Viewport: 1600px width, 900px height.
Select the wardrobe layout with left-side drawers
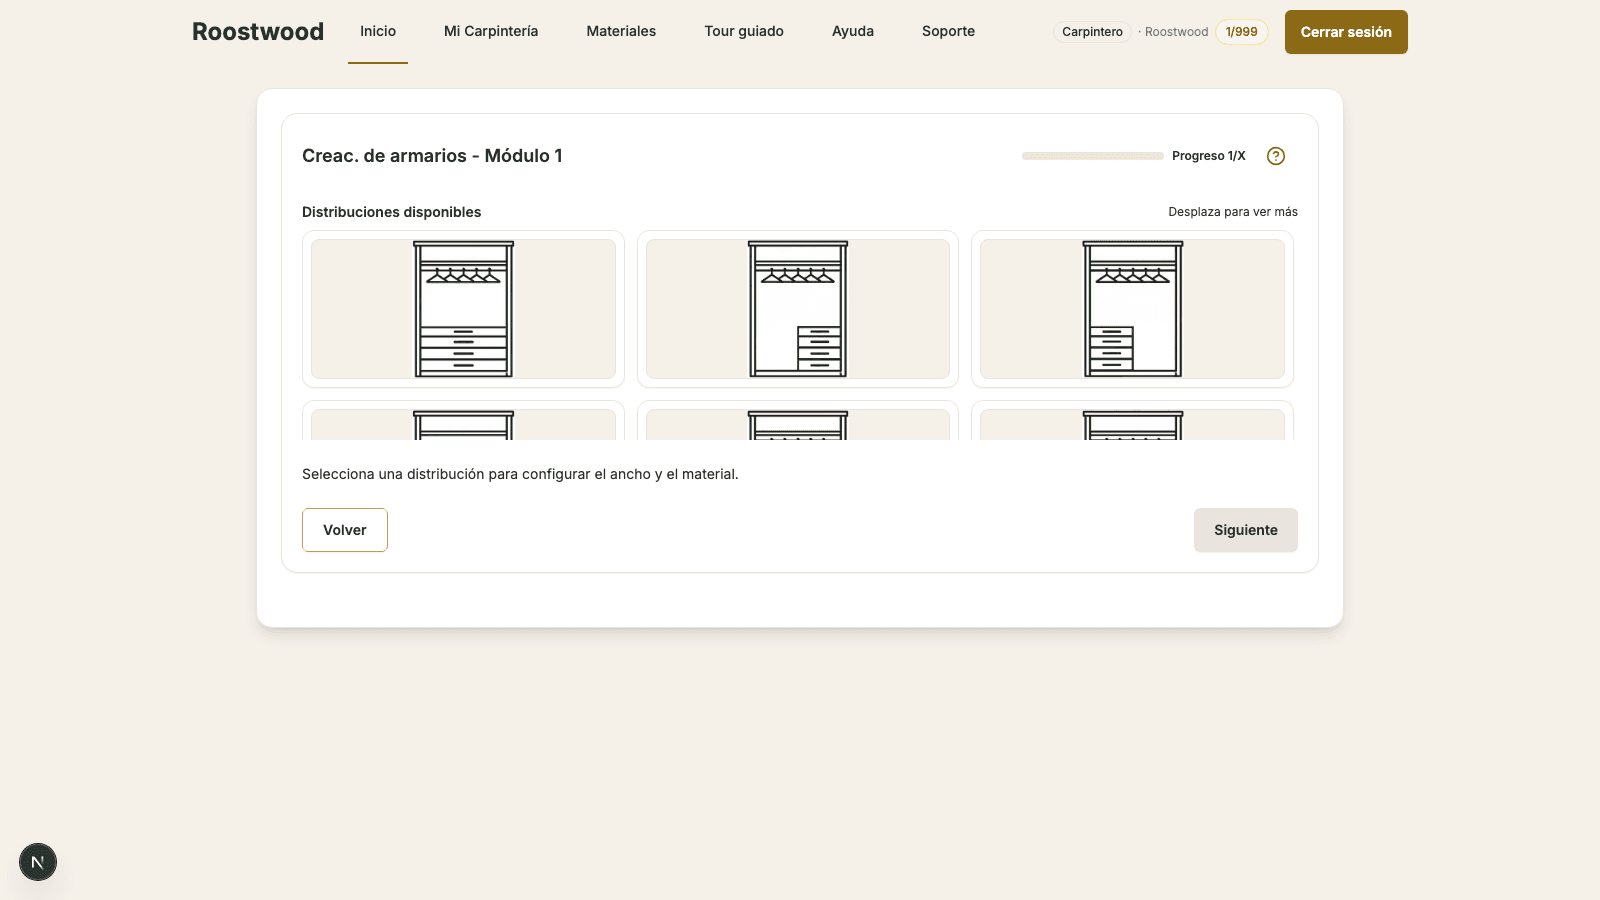coord(1132,309)
